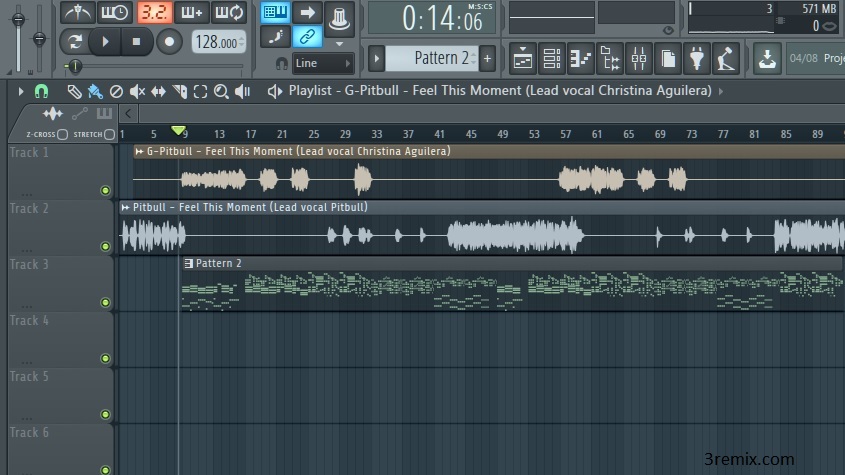Click the multilink controllers knob icon
845x475 pixels.
click(x=339, y=18)
